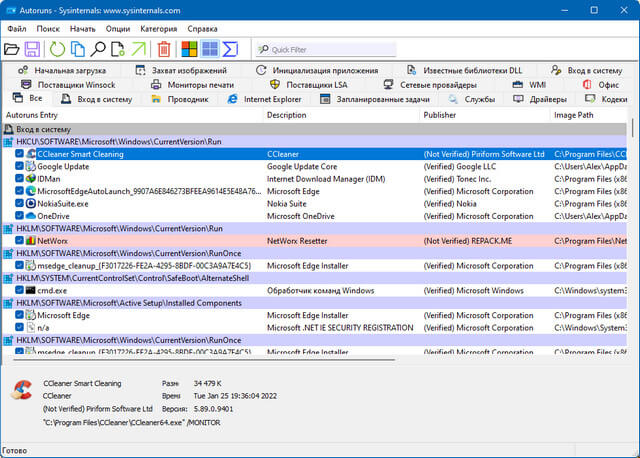Delete the selected entry with trash icon
The width and height of the screenshot is (640, 458).
[x=164, y=49]
